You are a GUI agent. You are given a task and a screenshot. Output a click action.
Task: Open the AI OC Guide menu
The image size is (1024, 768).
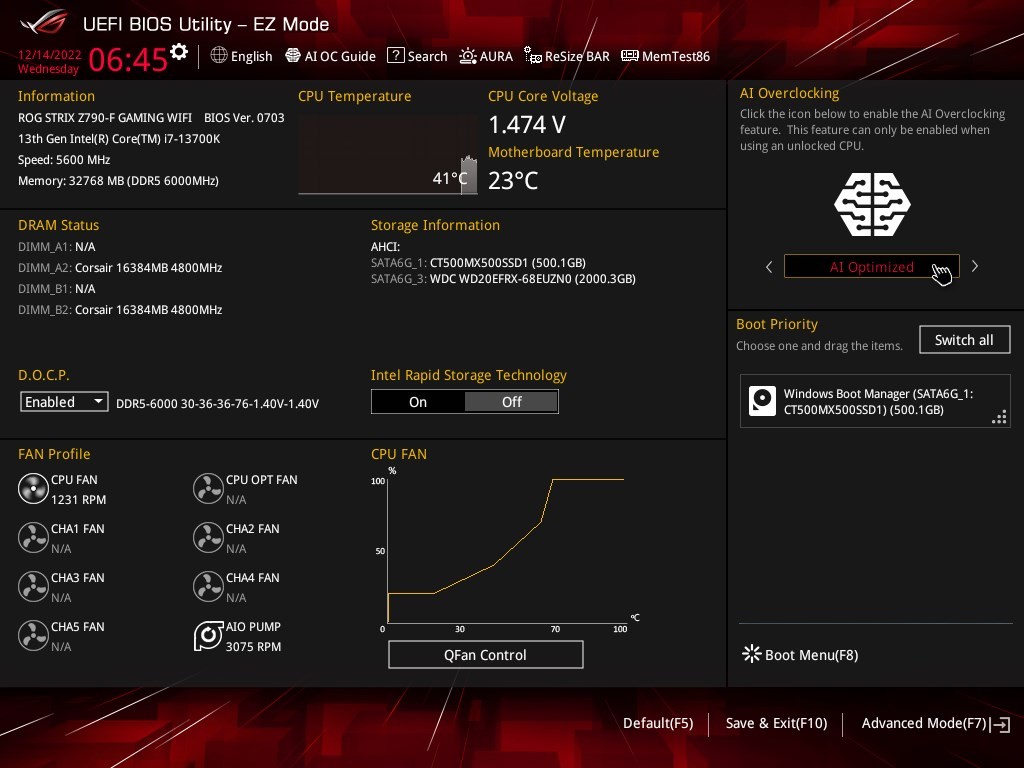(x=331, y=56)
